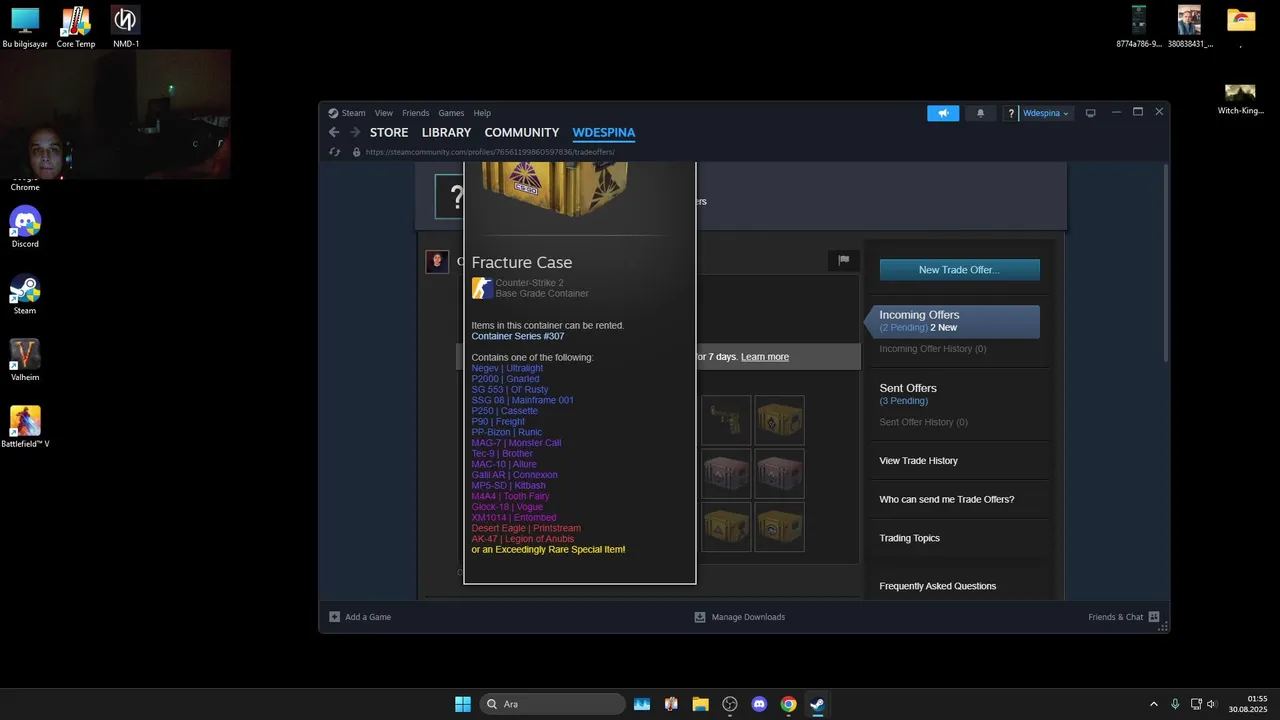
Task: Open View Trade History
Action: (x=918, y=461)
